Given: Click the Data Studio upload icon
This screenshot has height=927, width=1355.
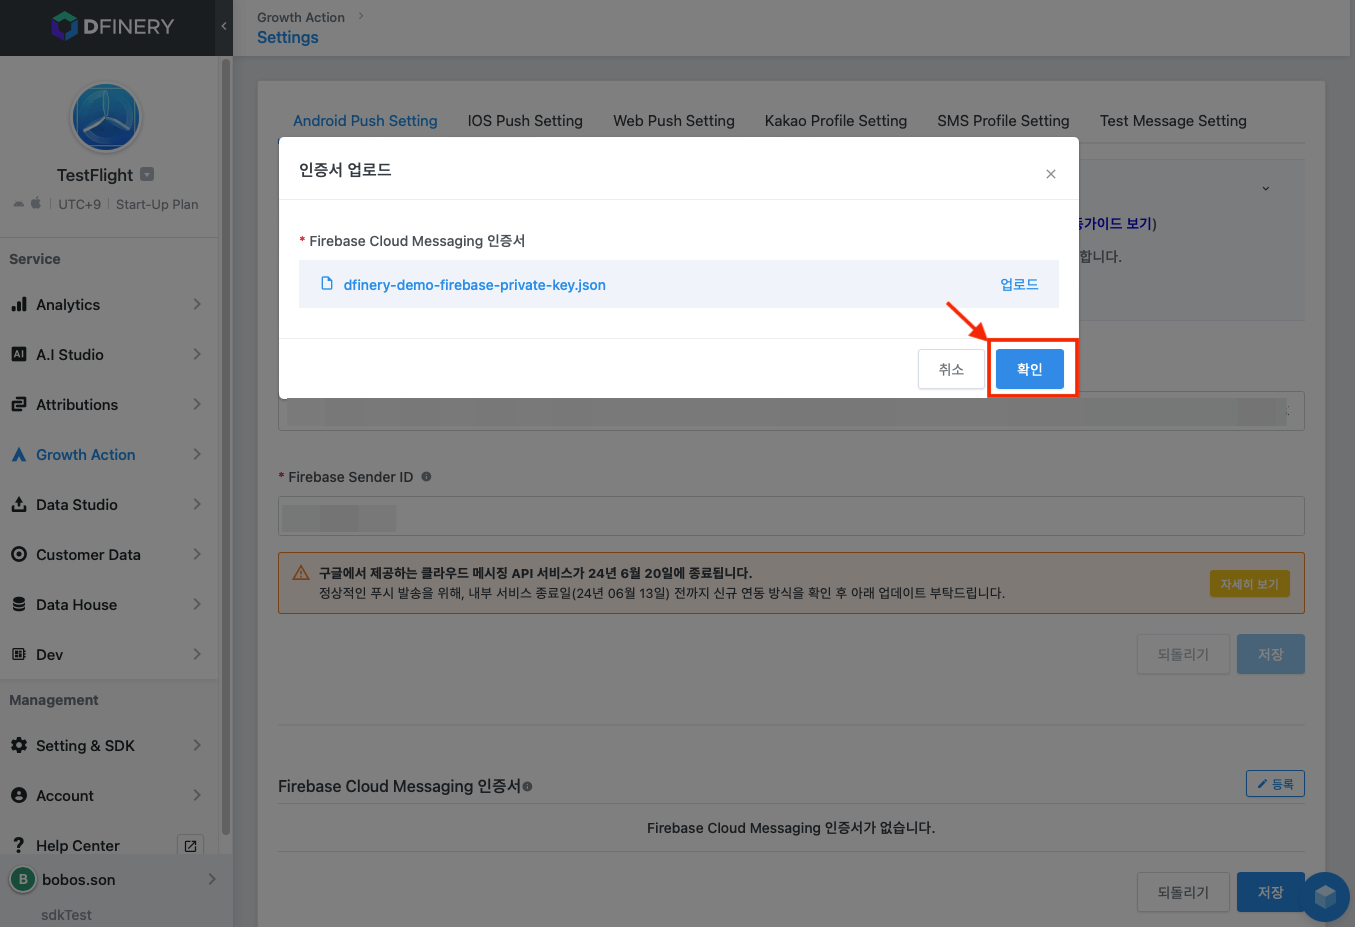Looking at the screenshot, I should [19, 504].
